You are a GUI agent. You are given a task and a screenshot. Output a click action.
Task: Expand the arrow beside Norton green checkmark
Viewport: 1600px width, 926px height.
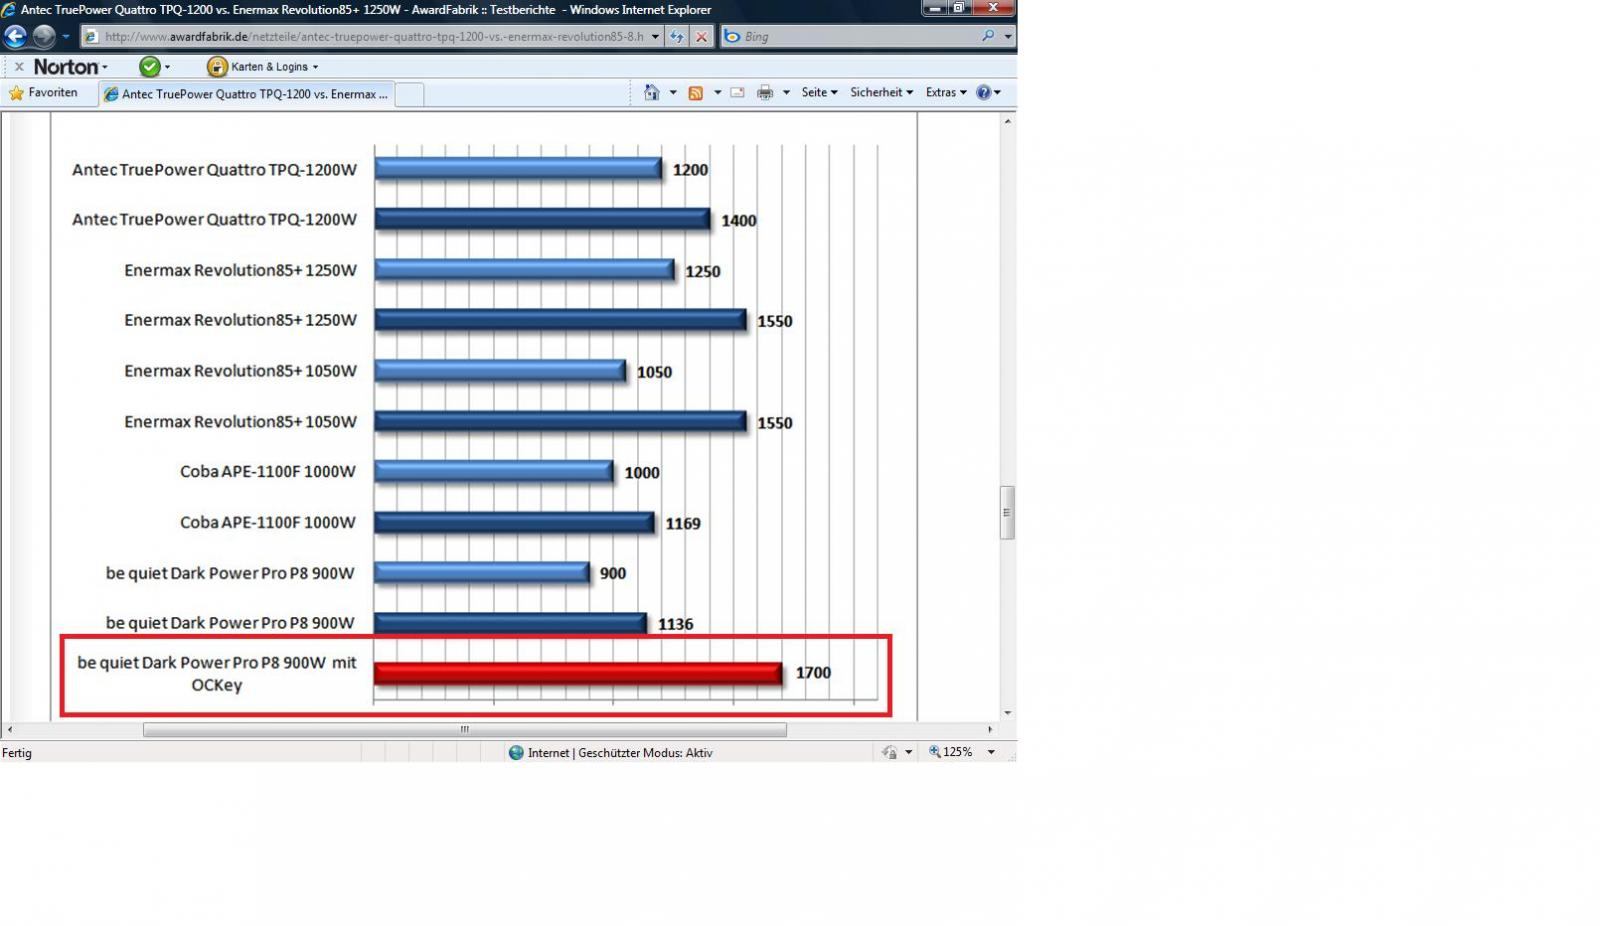[167, 67]
